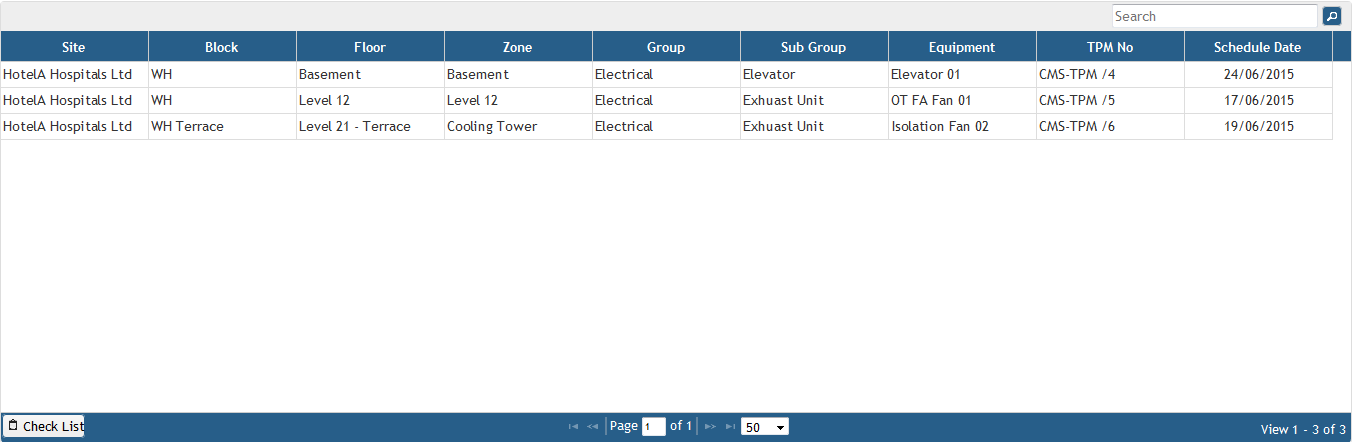This screenshot has height=442, width=1352.
Task: Click the search magnifier icon button
Action: 1331,16
